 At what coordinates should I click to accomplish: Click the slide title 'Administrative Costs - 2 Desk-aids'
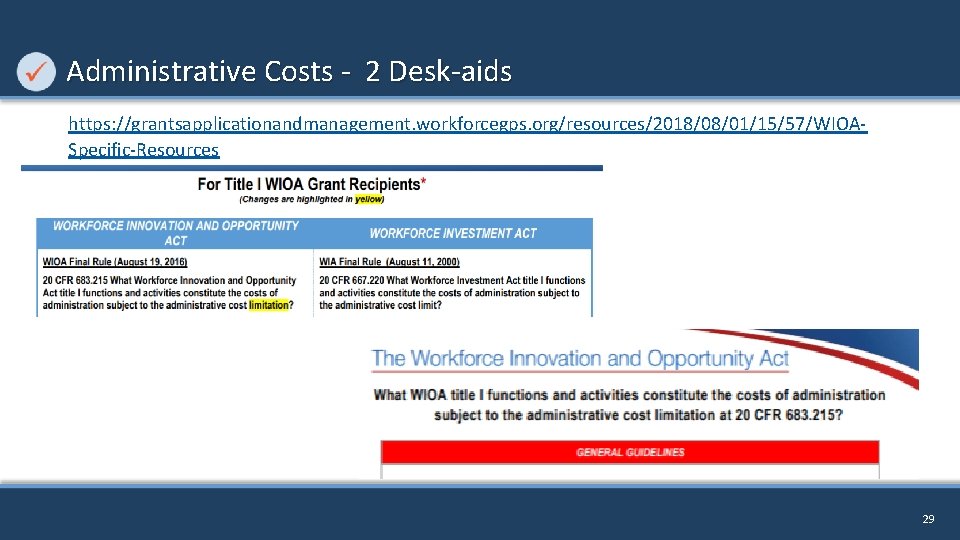click(x=289, y=71)
